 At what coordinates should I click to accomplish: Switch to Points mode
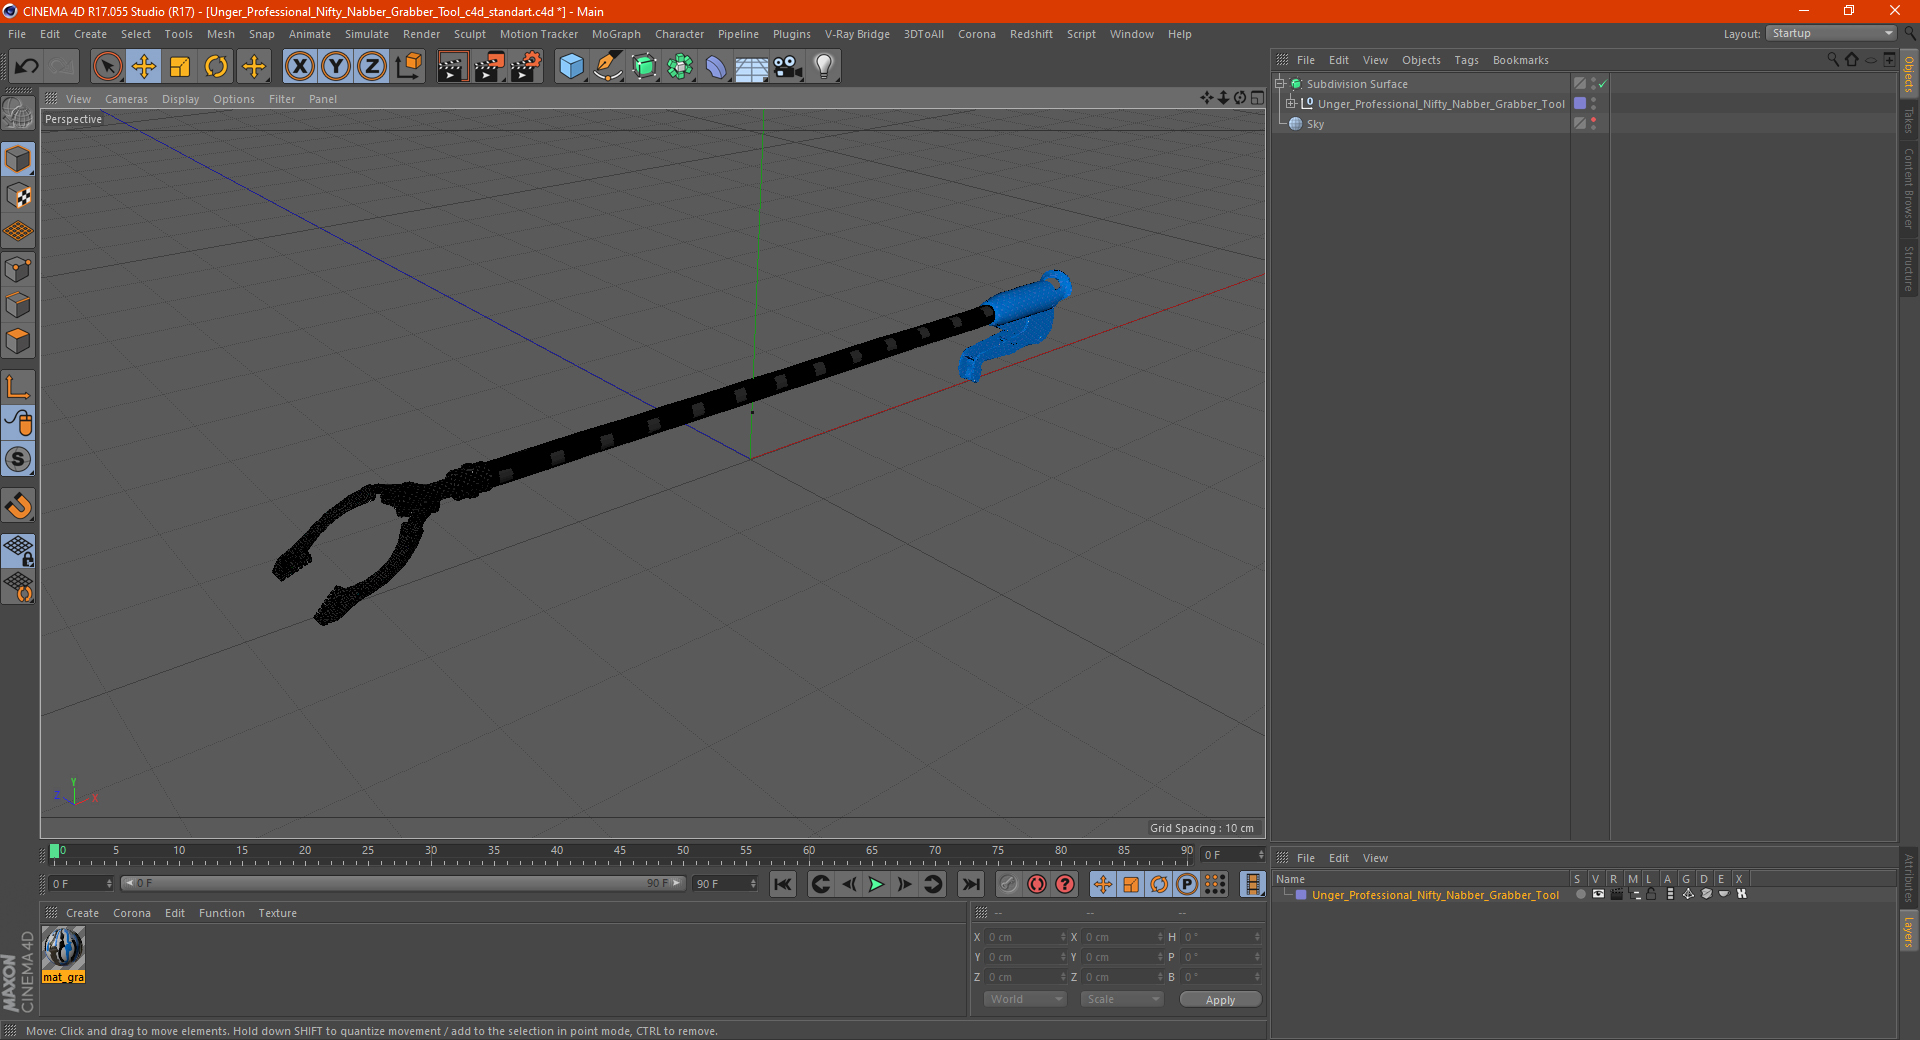click(x=18, y=269)
